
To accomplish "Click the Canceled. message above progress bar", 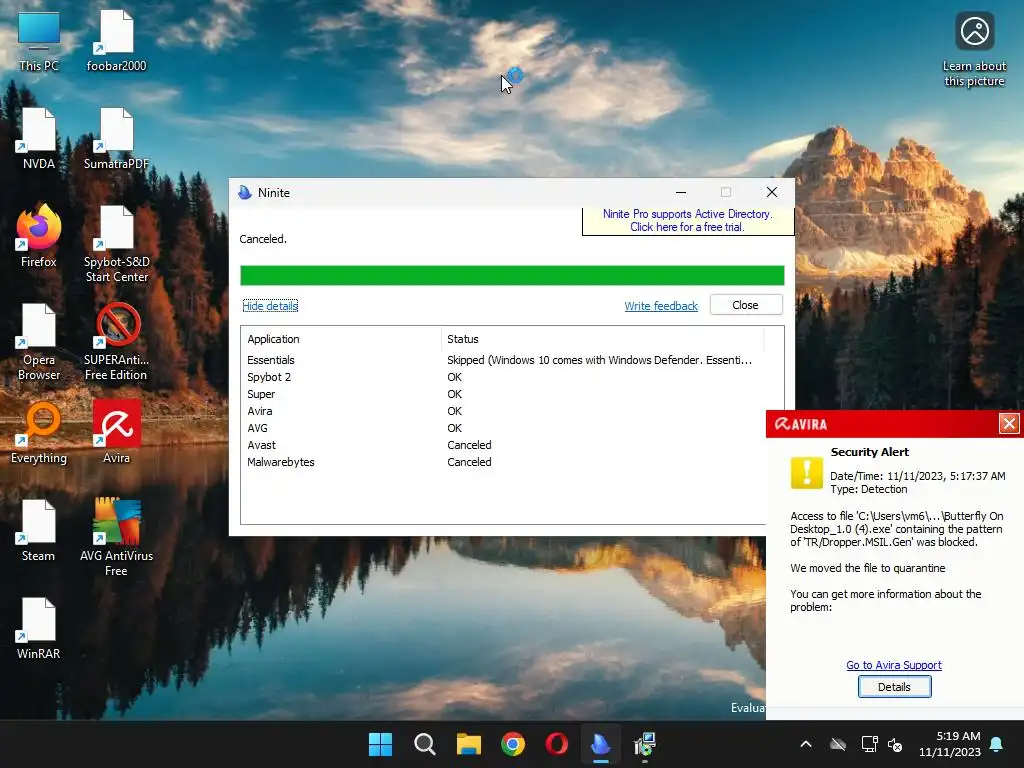I will (x=263, y=239).
